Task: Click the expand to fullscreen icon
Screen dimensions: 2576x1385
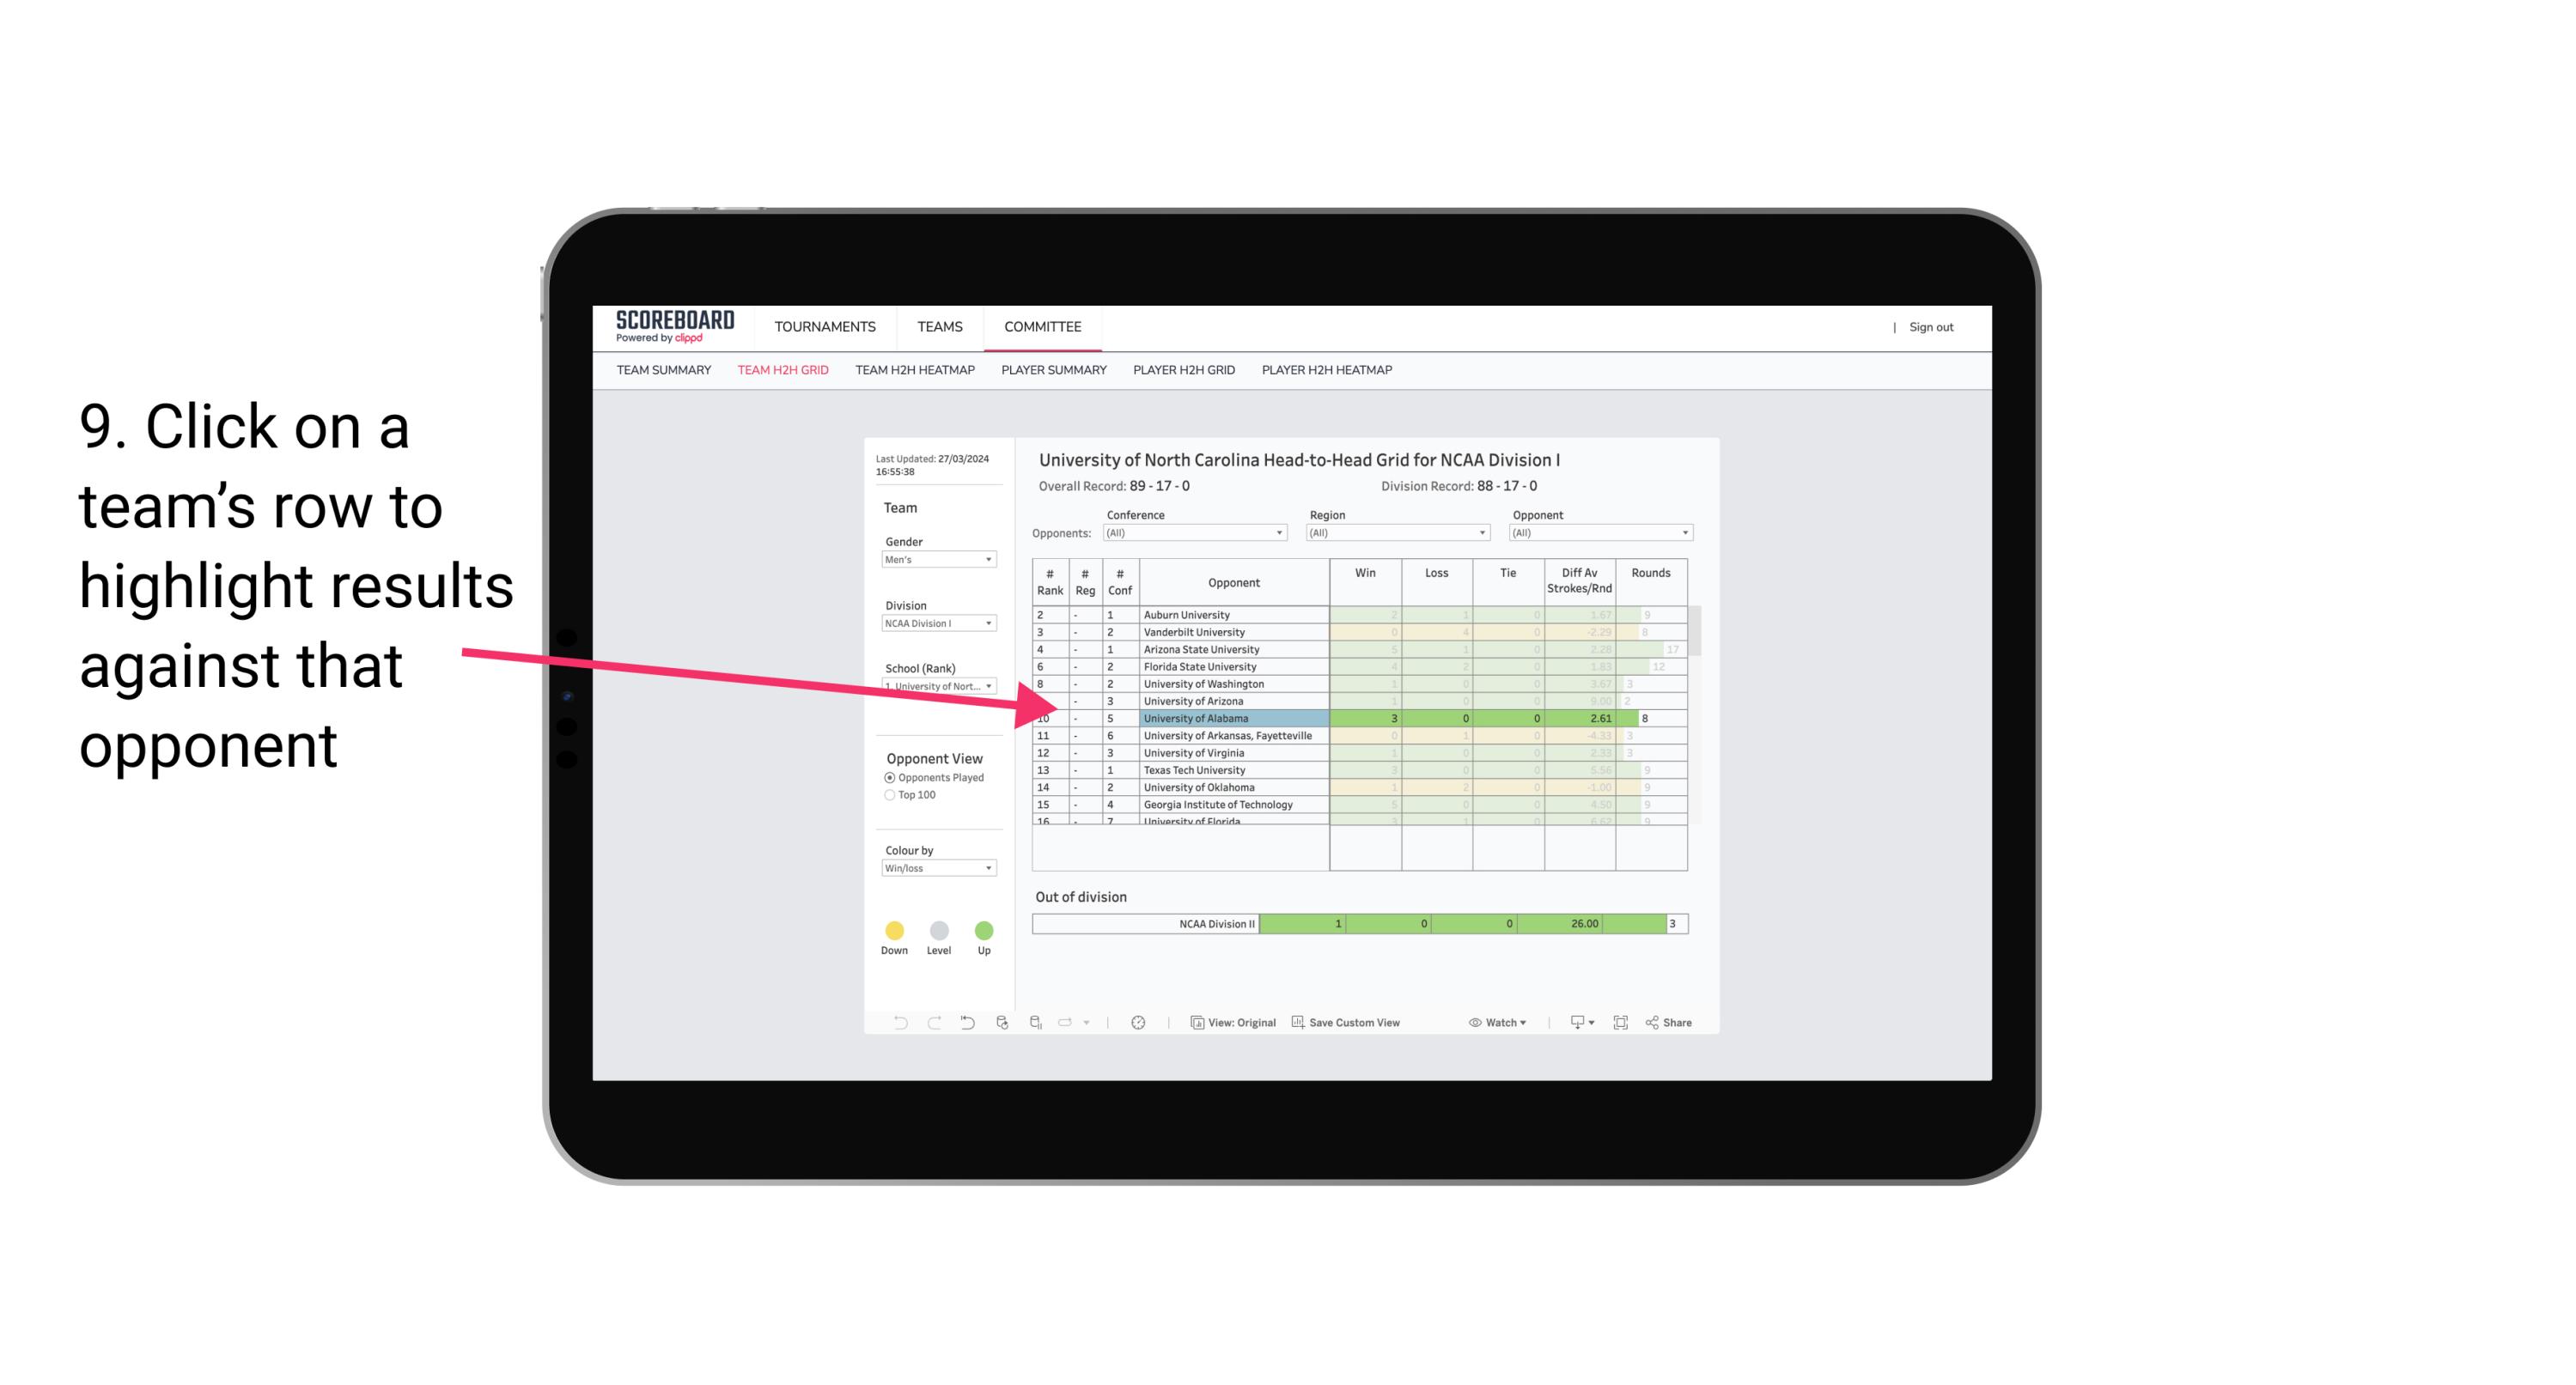Action: [1621, 1024]
